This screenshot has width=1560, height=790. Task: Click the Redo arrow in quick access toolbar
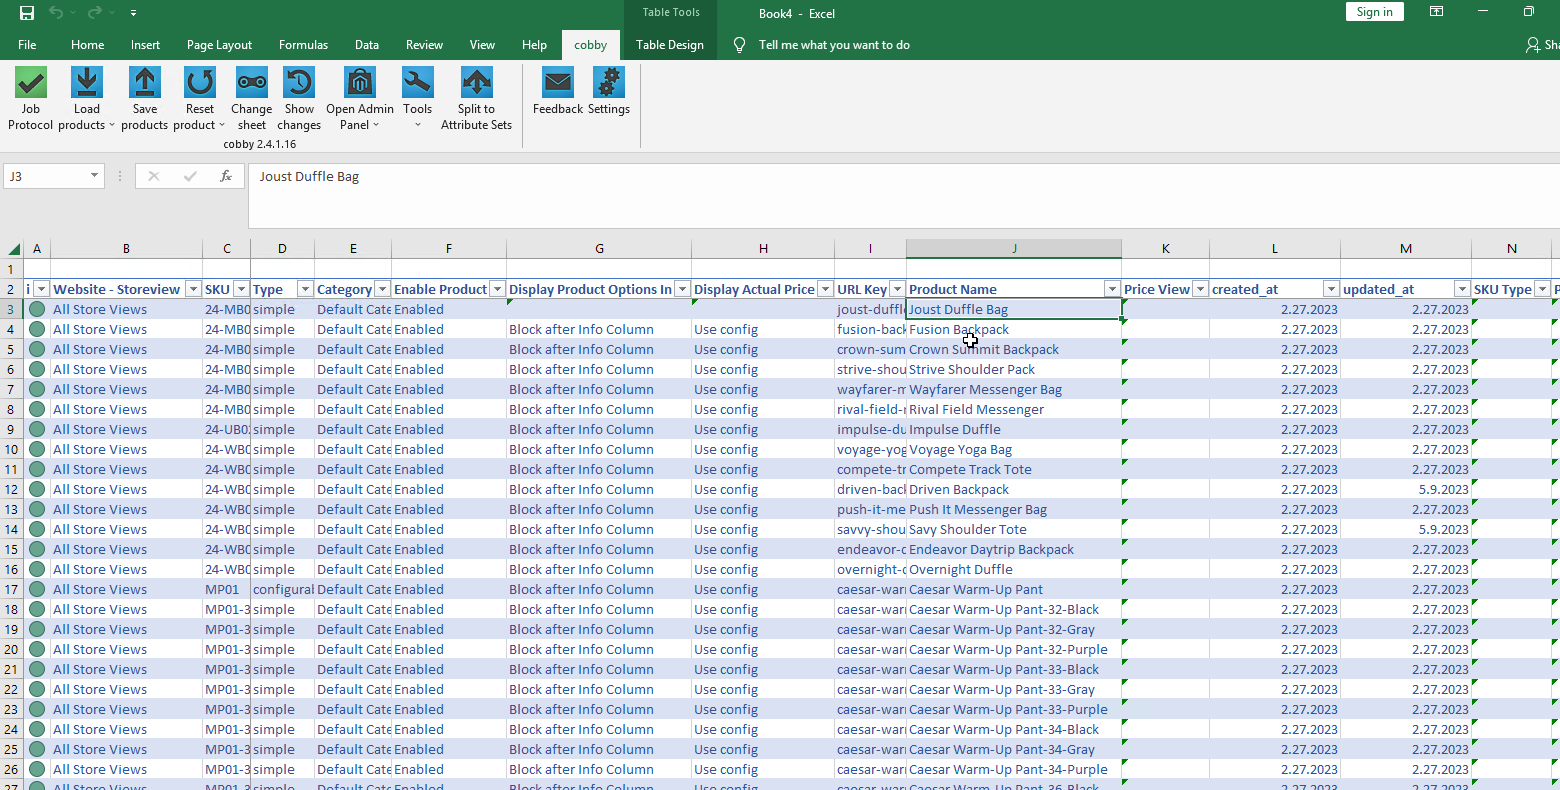[95, 13]
